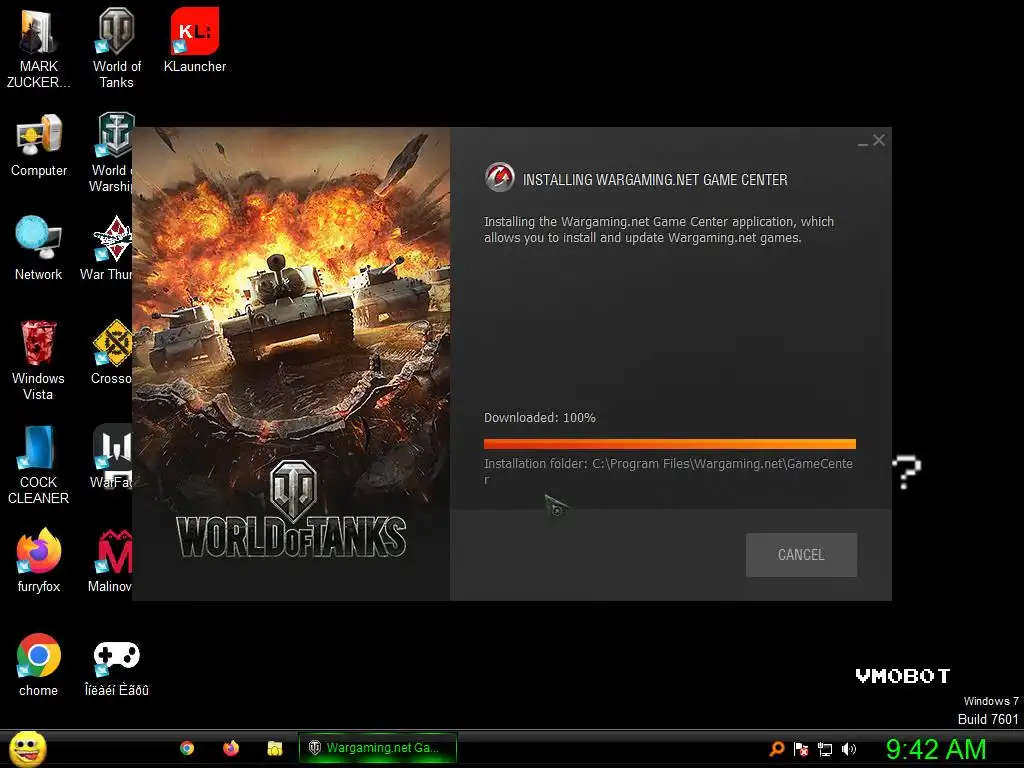The width and height of the screenshot is (1024, 768).
Task: Select the chome Chrome desktop icon
Action: (38, 665)
